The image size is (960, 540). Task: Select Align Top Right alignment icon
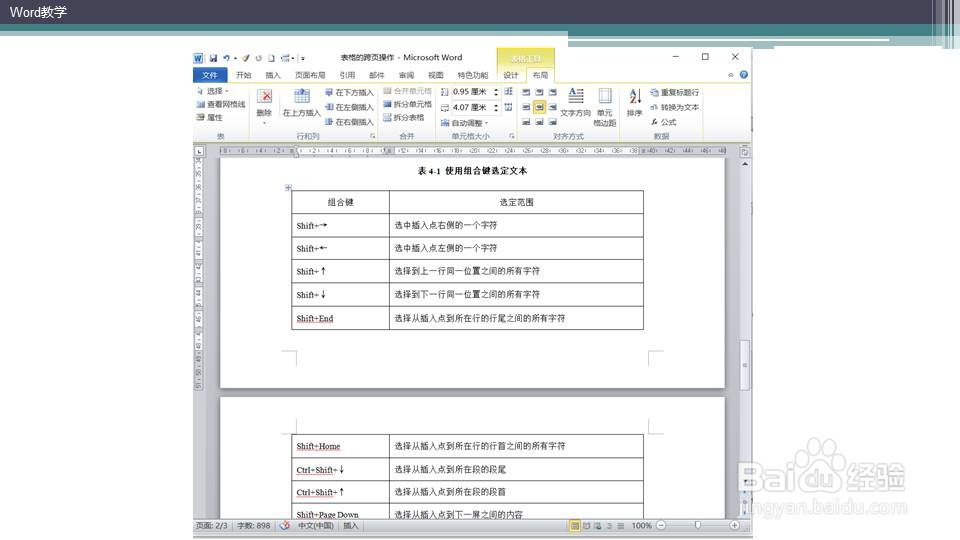click(x=552, y=92)
